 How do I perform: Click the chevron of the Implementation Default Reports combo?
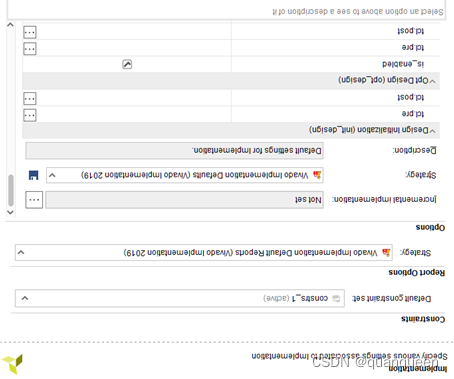[21, 252]
